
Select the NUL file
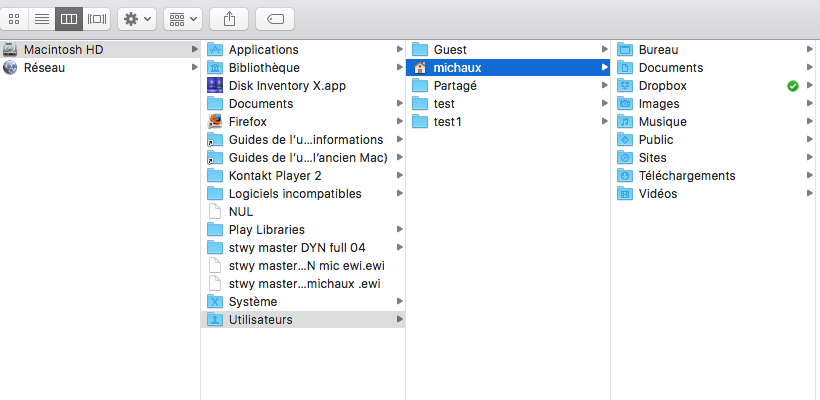240,212
